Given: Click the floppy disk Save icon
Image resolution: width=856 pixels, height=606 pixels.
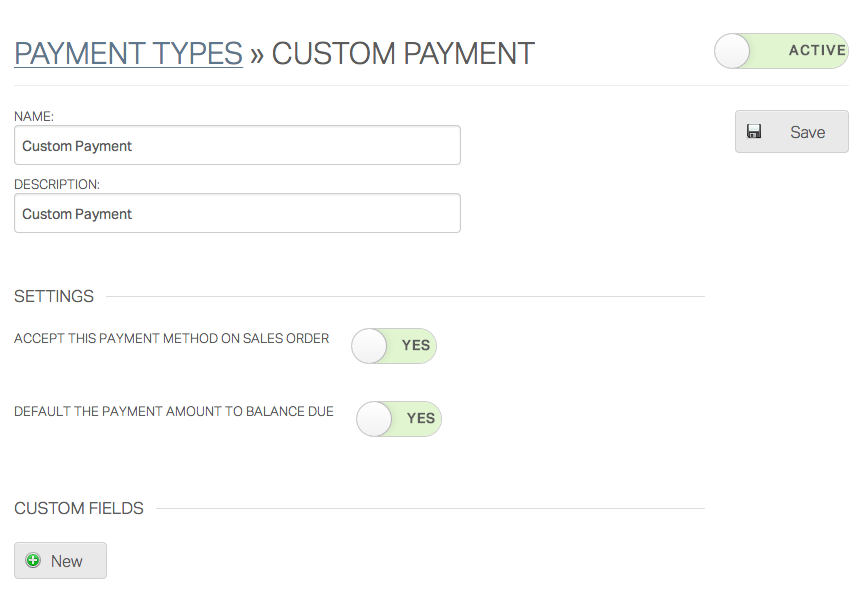Looking at the screenshot, I should [x=754, y=130].
